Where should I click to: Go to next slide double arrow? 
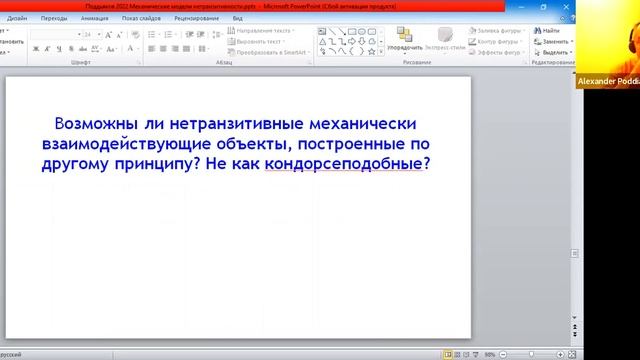click(x=575, y=334)
